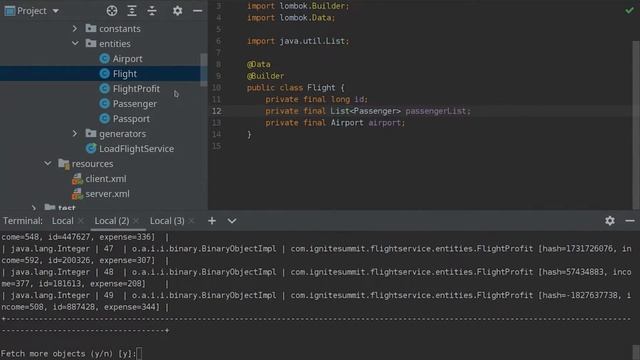Click the editor vertical scrollbar

[x=636, y=124]
